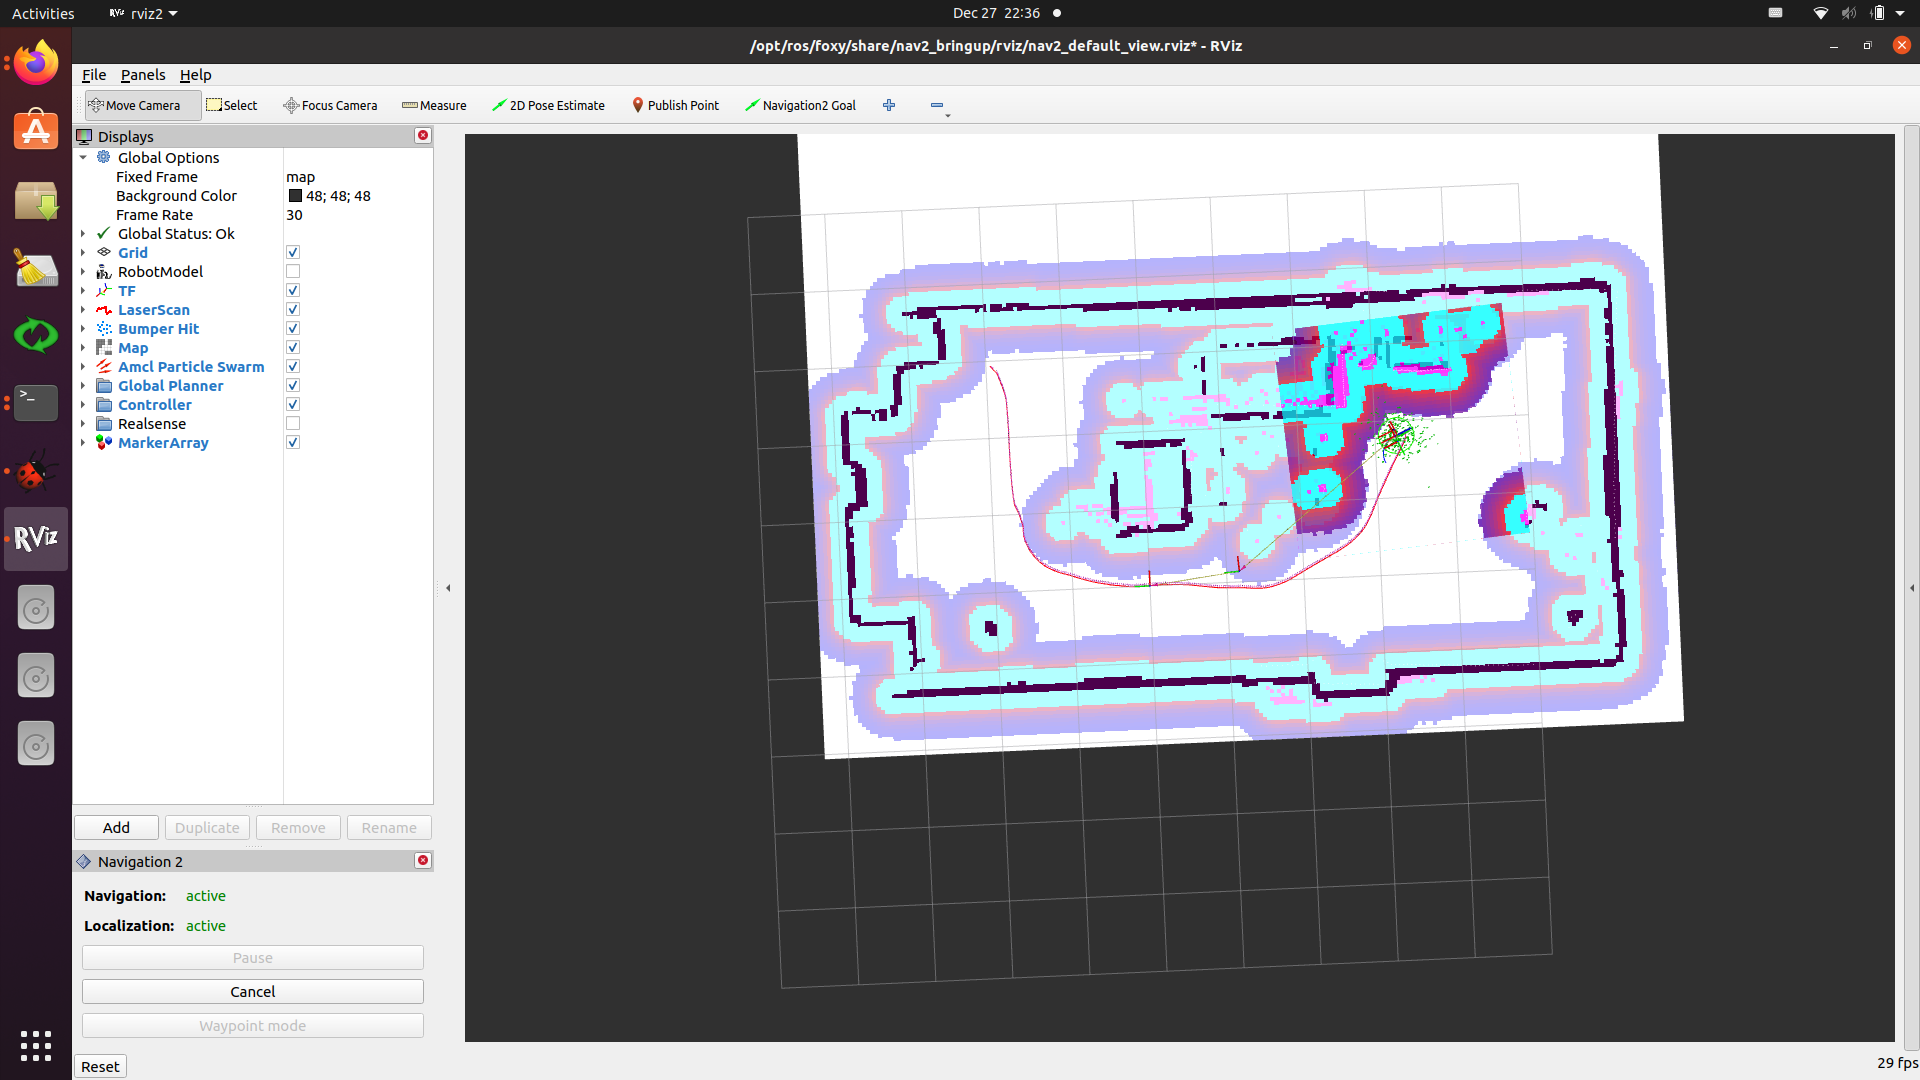The image size is (1920, 1080).
Task: Open the Panels menu
Action: click(x=143, y=75)
